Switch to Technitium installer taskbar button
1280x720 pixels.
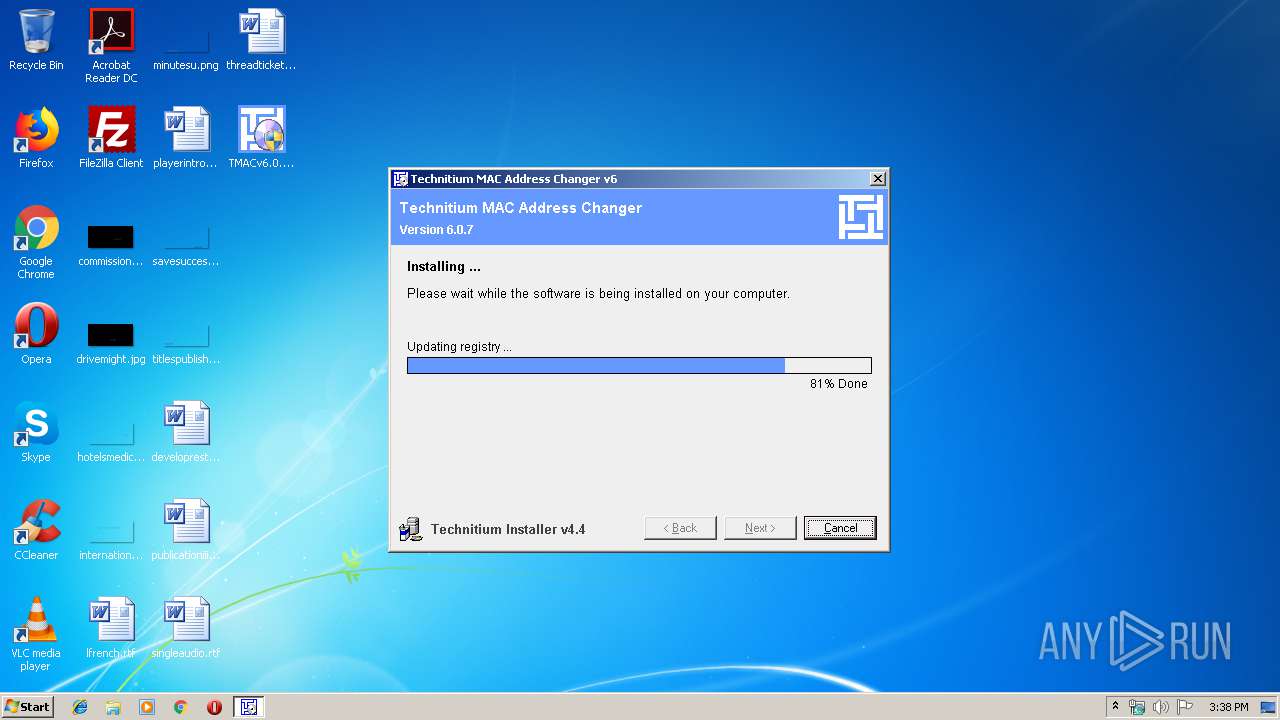249,707
